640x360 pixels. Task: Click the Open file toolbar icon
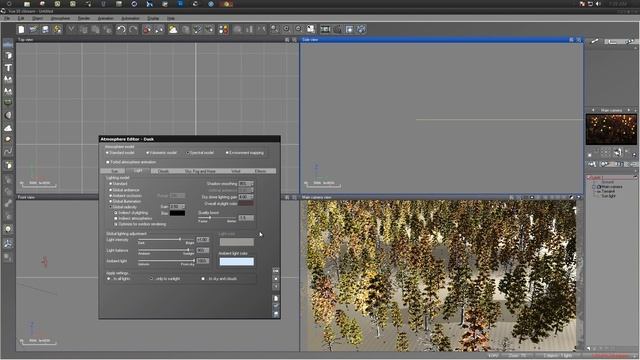pos(33,29)
